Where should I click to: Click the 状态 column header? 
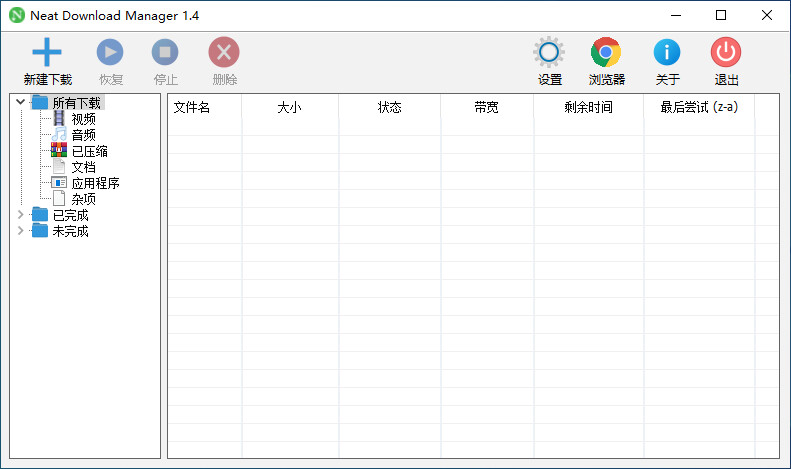coord(389,107)
